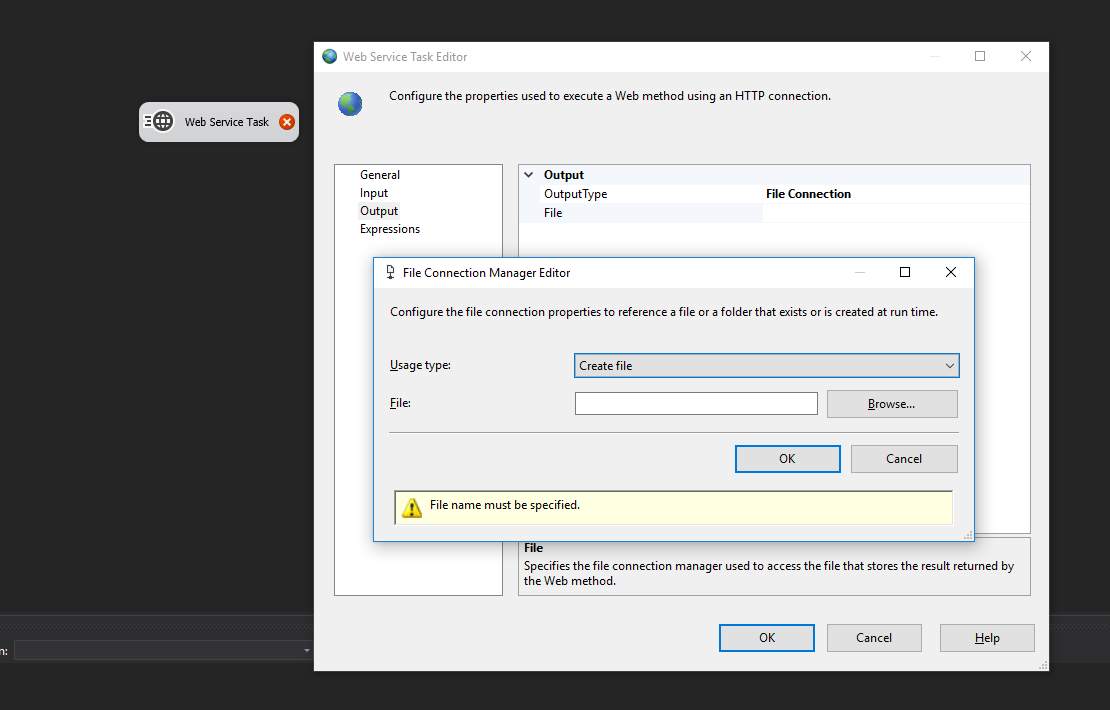Click the File path text field
Image resolution: width=1110 pixels, height=710 pixels.
tap(696, 404)
